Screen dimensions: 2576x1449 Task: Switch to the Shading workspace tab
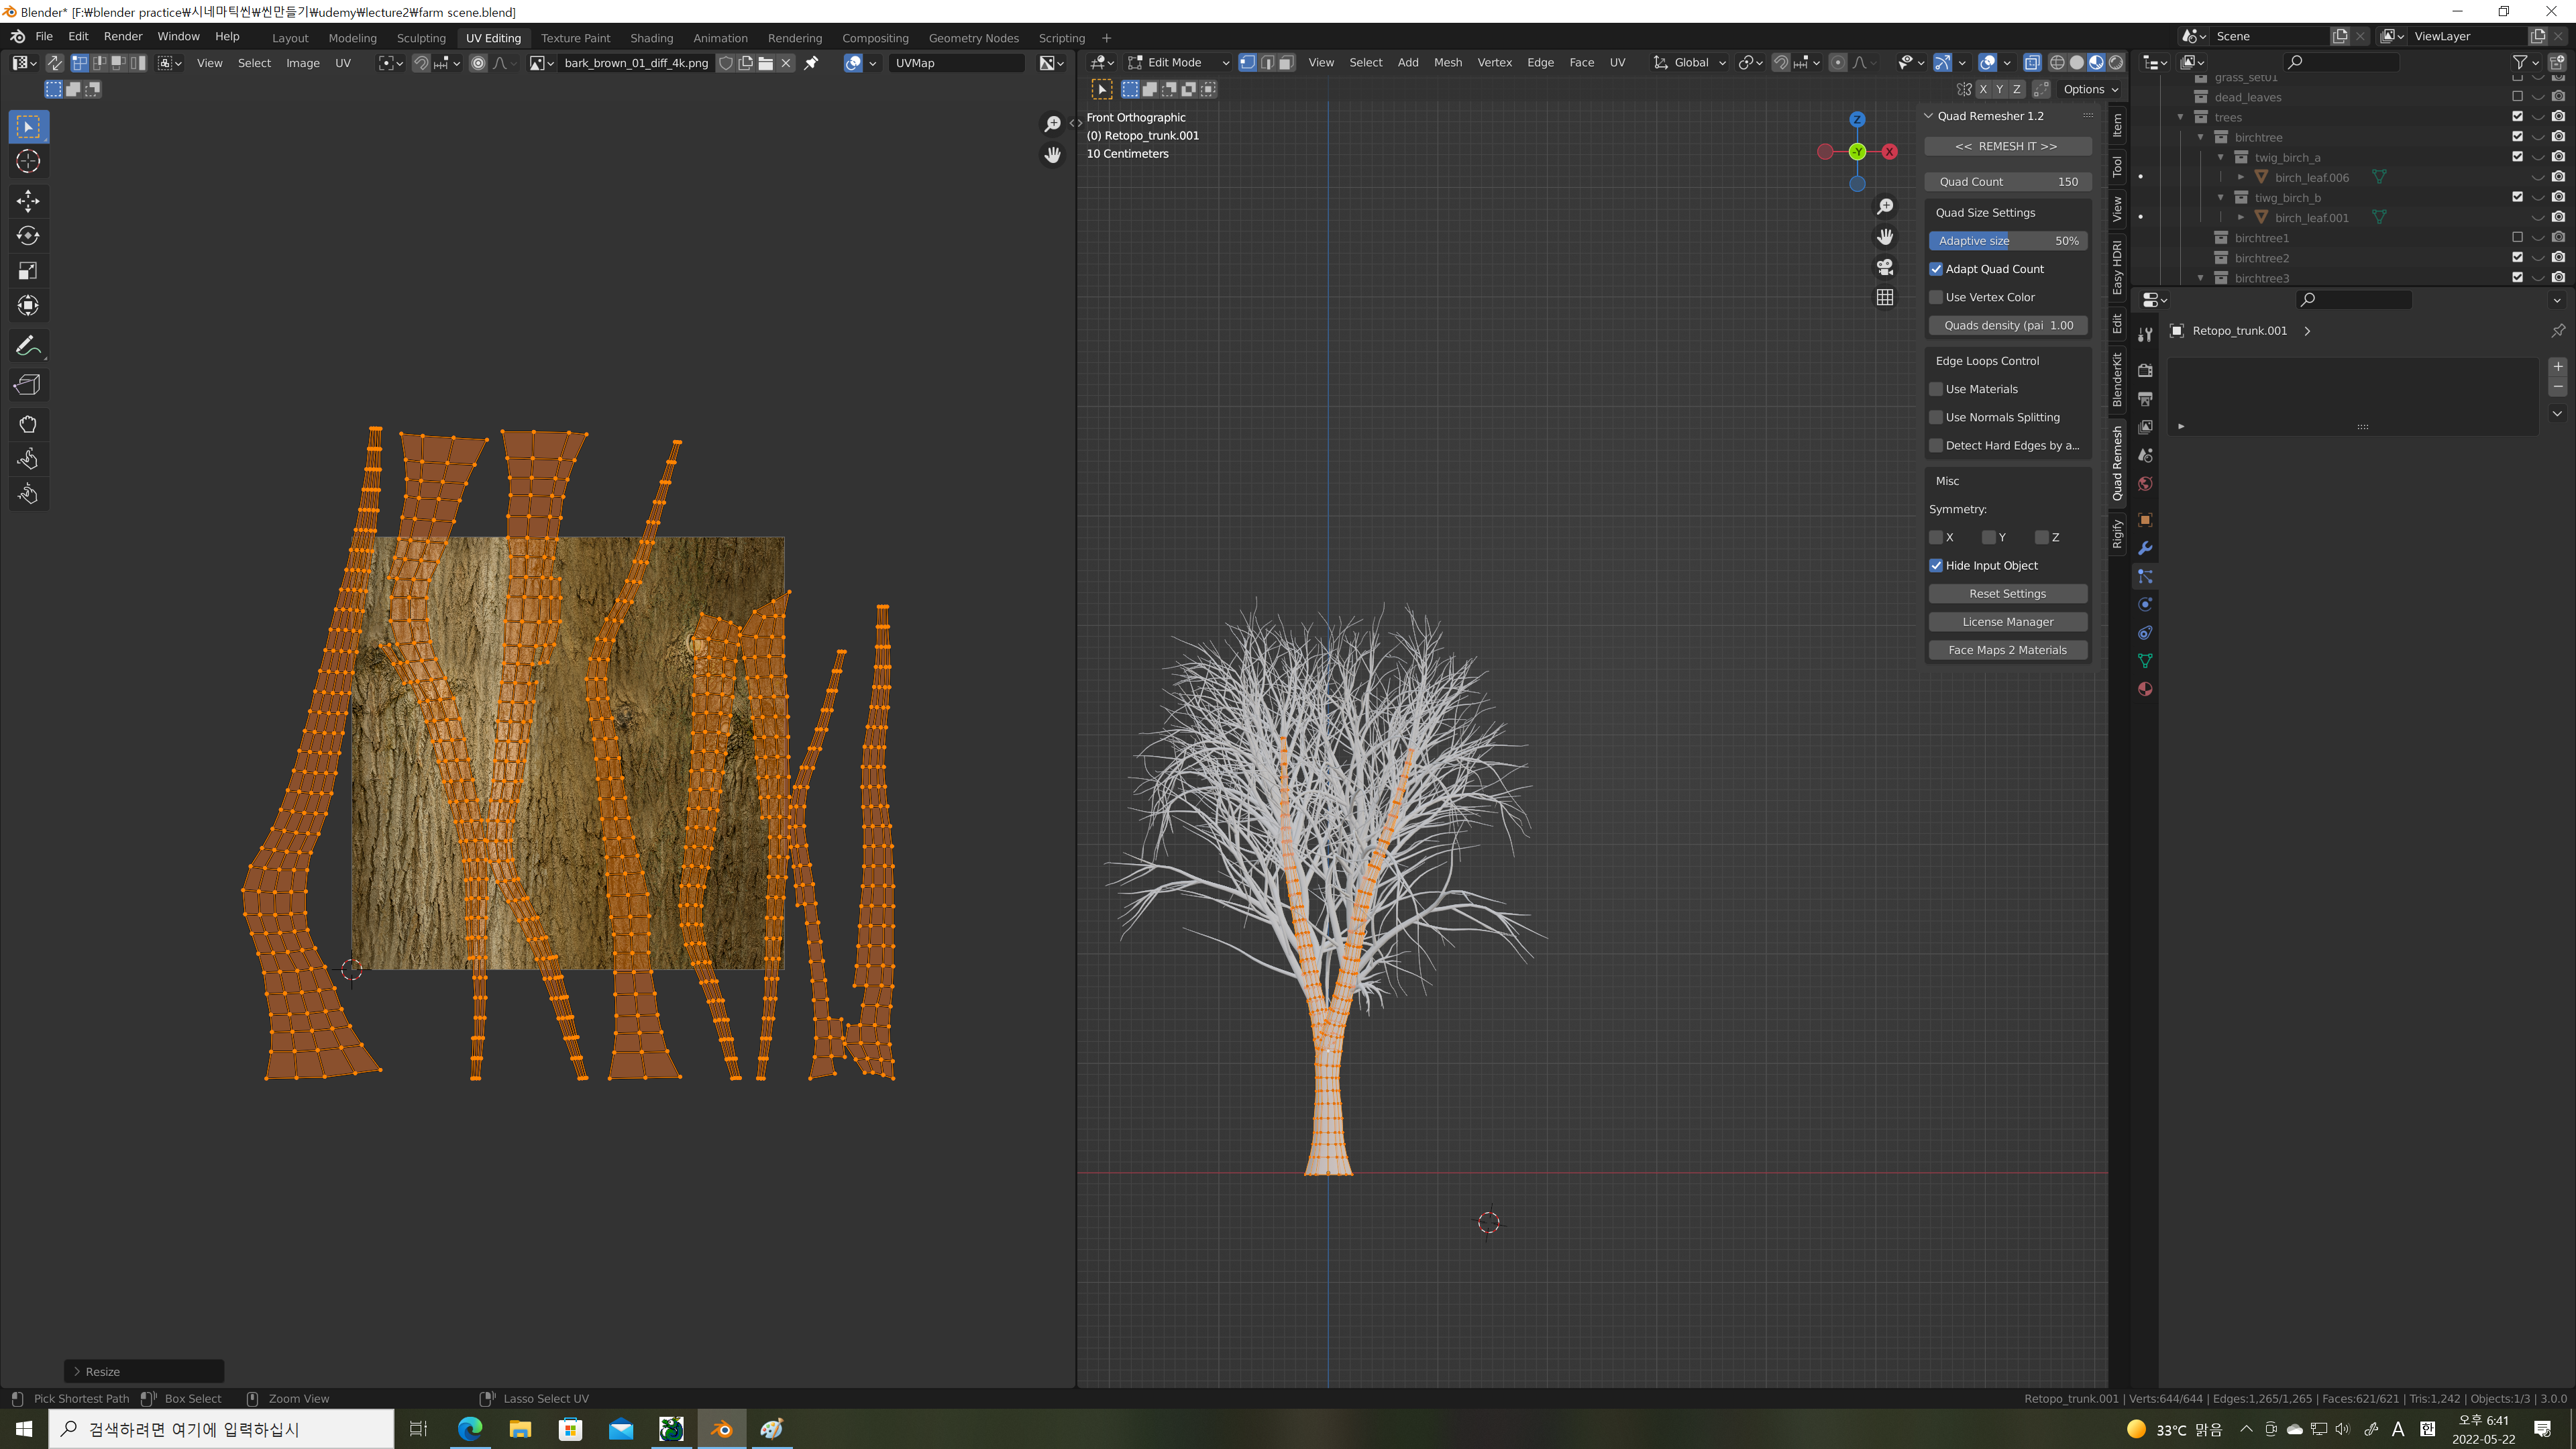click(651, 38)
